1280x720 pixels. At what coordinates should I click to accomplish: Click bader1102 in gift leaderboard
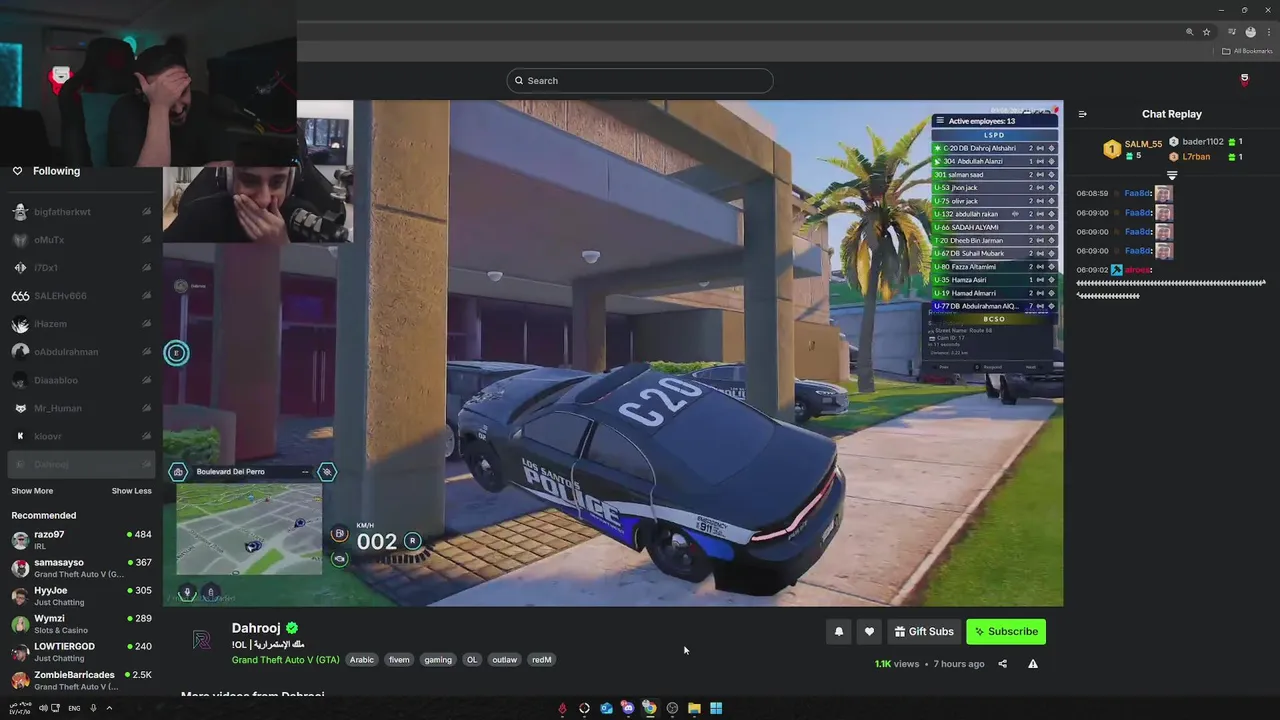(x=1203, y=142)
